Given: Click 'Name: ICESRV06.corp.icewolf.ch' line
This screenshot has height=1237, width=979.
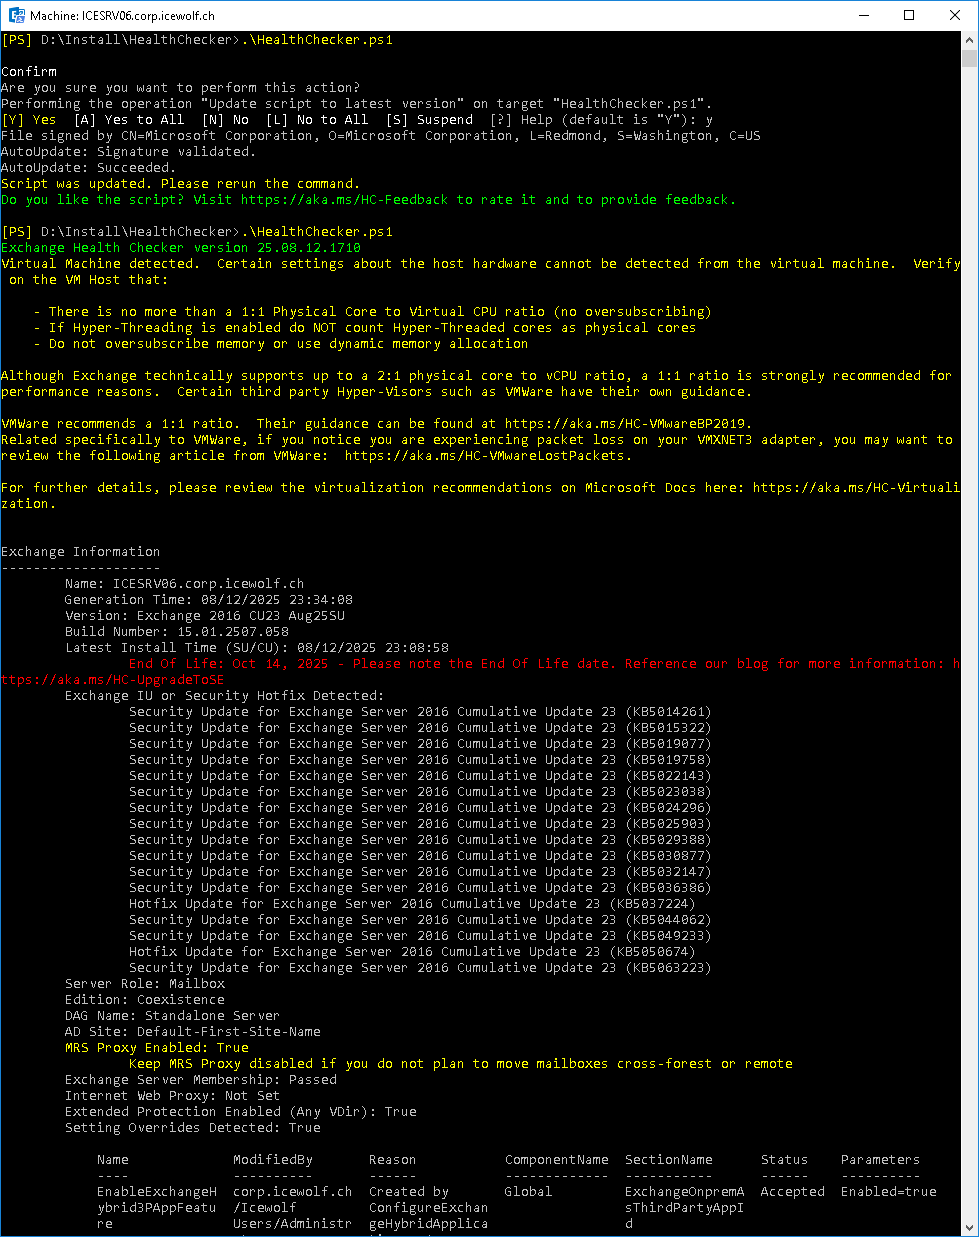Looking at the screenshot, I should (x=184, y=584).
